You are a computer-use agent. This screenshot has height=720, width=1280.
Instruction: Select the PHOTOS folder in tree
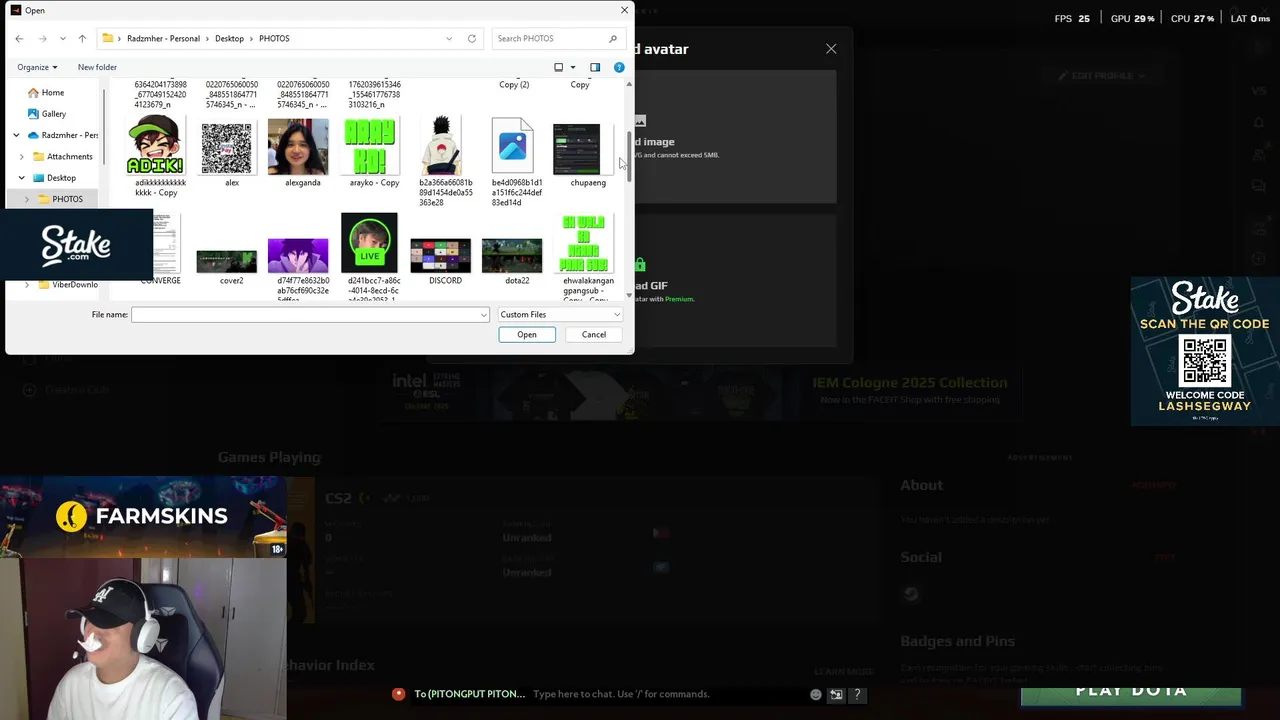coord(67,199)
